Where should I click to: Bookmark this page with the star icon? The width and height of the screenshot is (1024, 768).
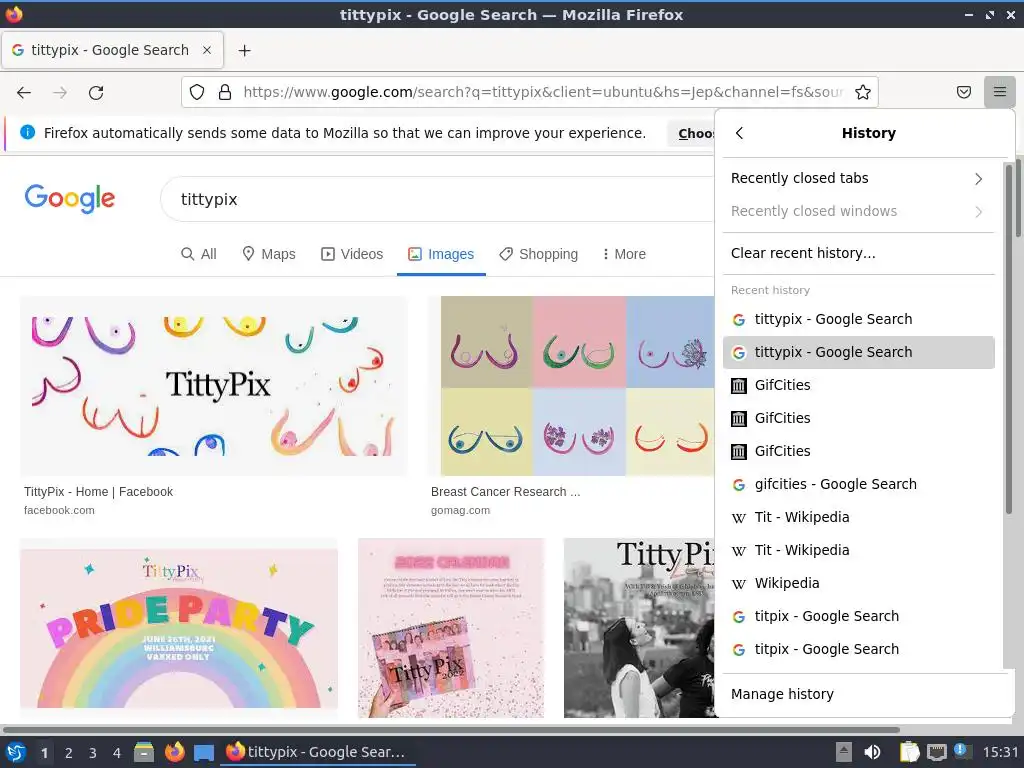pyautogui.click(x=863, y=92)
